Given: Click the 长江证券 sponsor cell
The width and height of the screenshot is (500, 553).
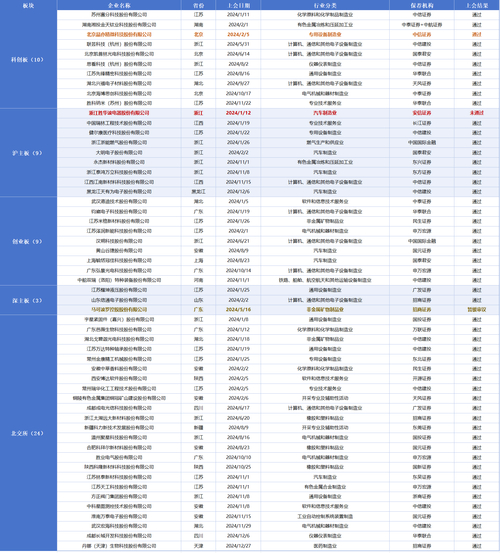Looking at the screenshot, I should coord(422,123).
